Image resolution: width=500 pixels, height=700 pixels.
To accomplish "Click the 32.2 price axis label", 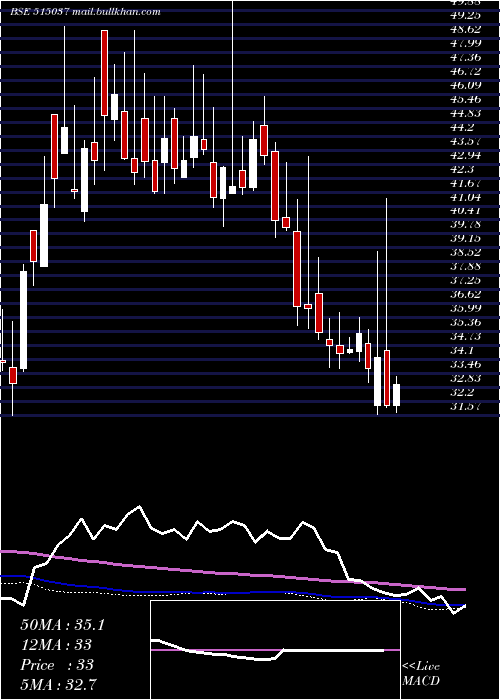I will [x=462, y=393].
